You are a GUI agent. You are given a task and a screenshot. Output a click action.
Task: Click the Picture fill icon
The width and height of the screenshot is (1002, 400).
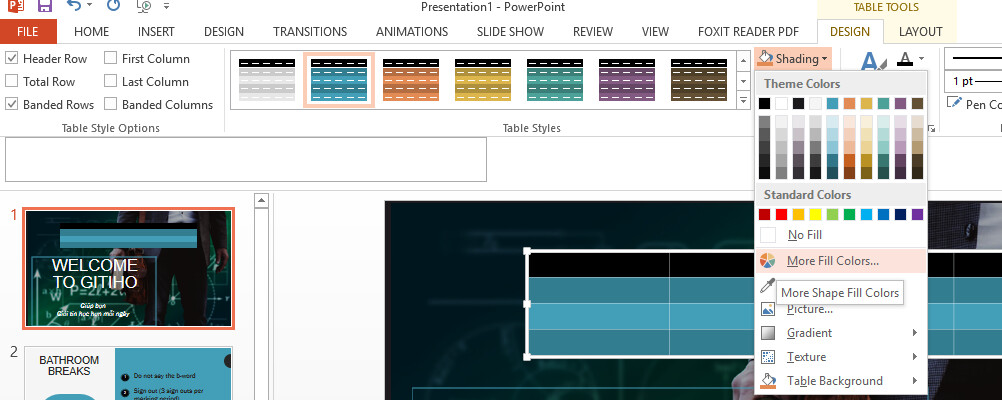pos(767,309)
